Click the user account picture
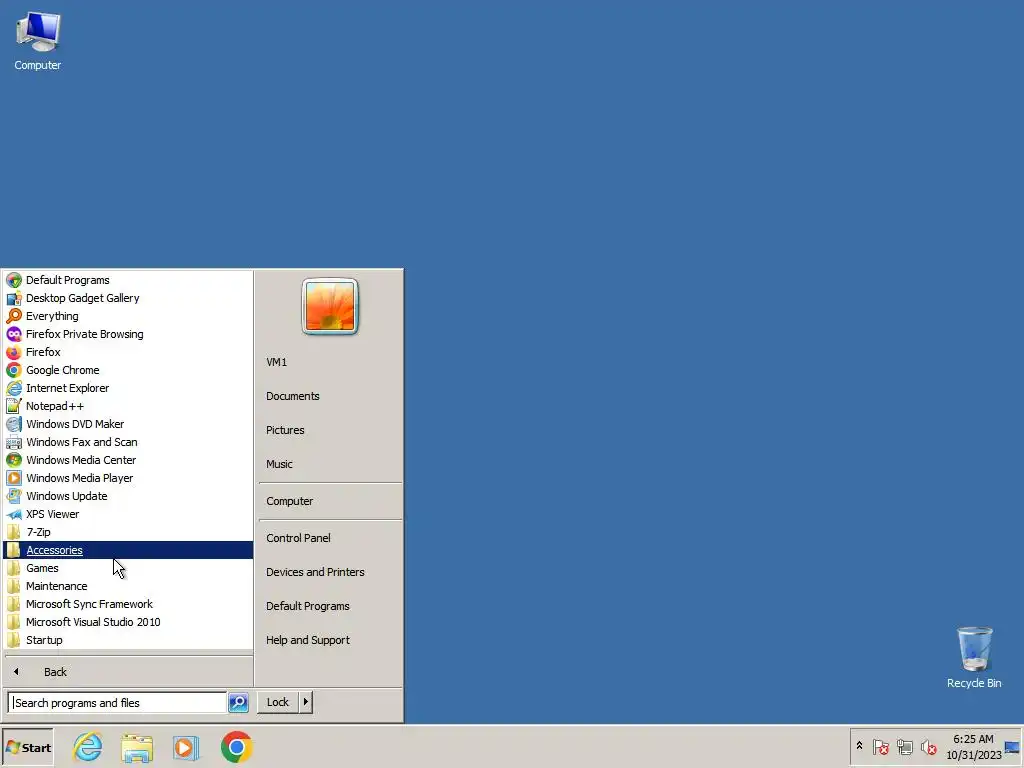Screen dimensions: 1024x768 [330, 306]
